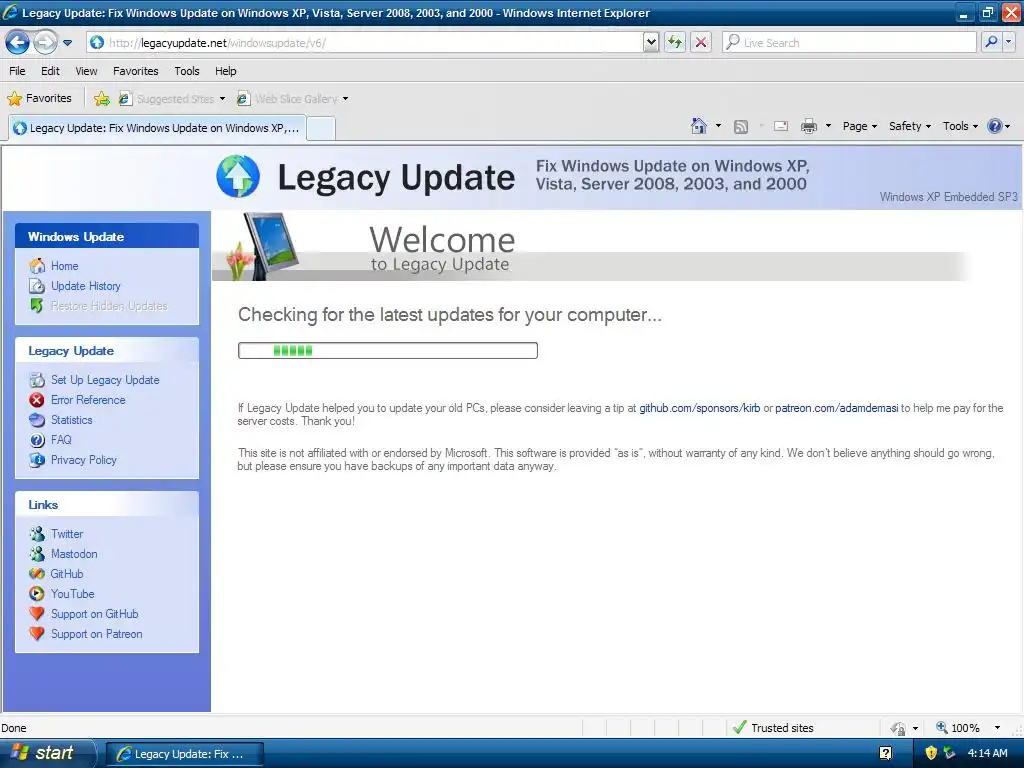Open the File menu
This screenshot has height=768, width=1024.
coord(18,71)
